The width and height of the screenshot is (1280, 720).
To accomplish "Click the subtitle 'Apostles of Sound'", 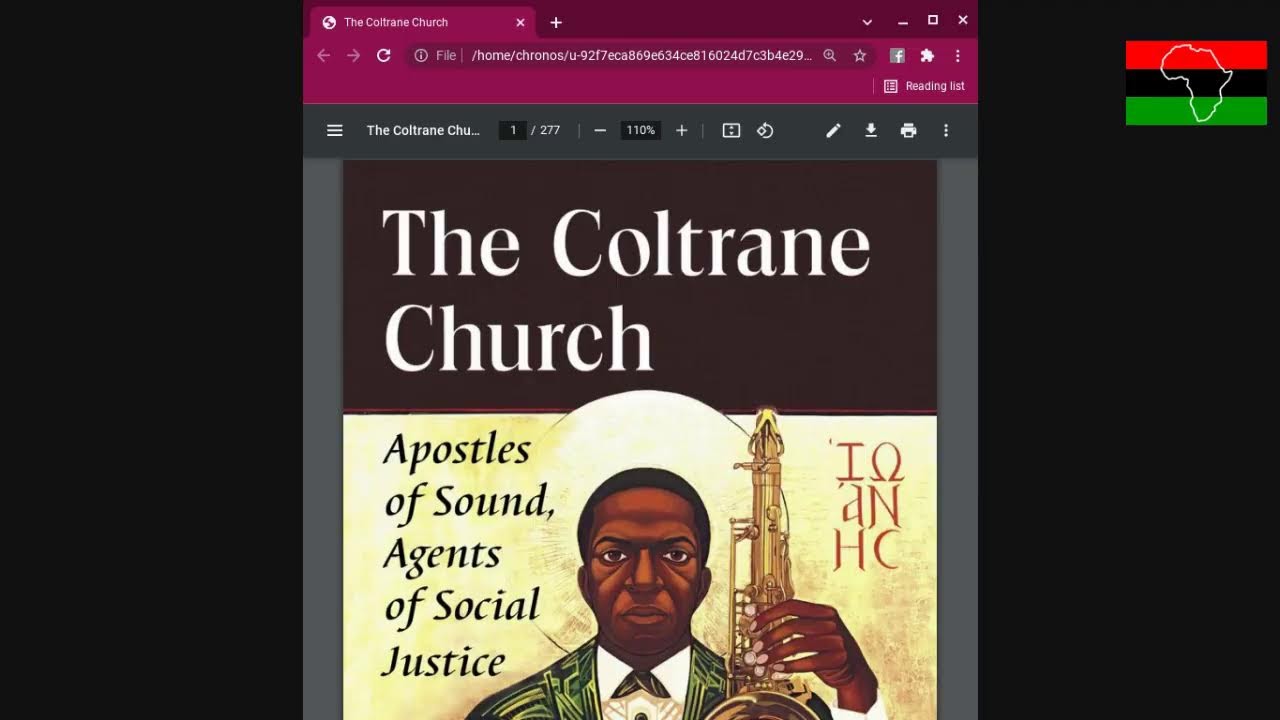I will click(468, 475).
